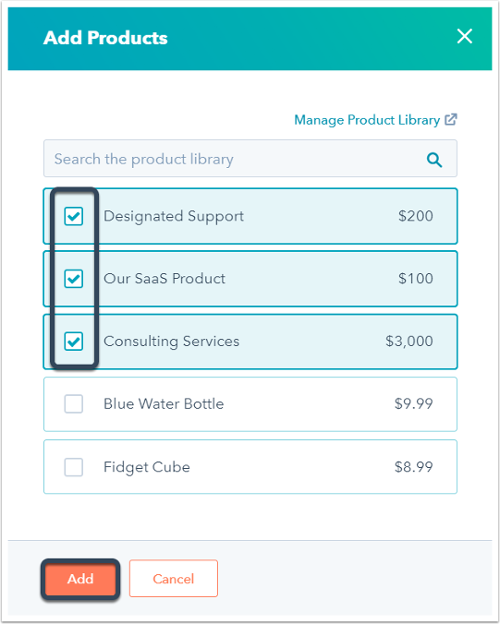The image size is (500, 624).
Task: Check the Blue Water Bottle checkbox
Action: (74, 404)
